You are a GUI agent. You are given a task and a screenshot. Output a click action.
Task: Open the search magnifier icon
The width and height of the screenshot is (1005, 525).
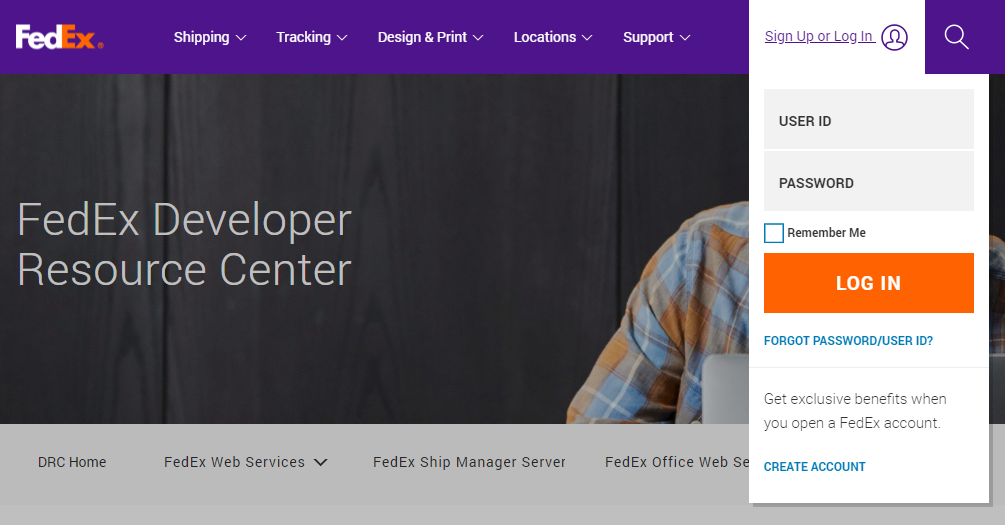956,37
